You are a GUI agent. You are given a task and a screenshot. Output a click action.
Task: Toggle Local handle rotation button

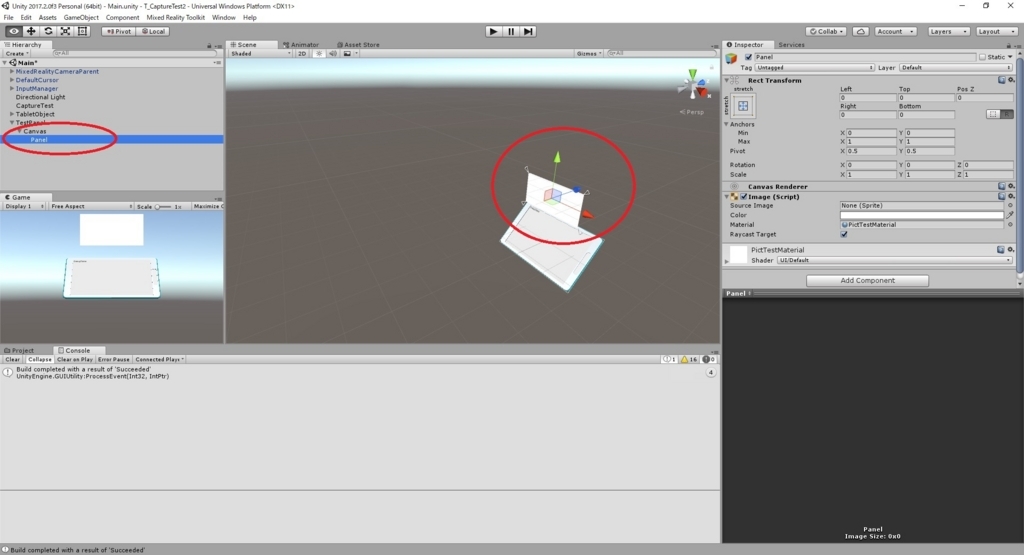click(x=153, y=31)
